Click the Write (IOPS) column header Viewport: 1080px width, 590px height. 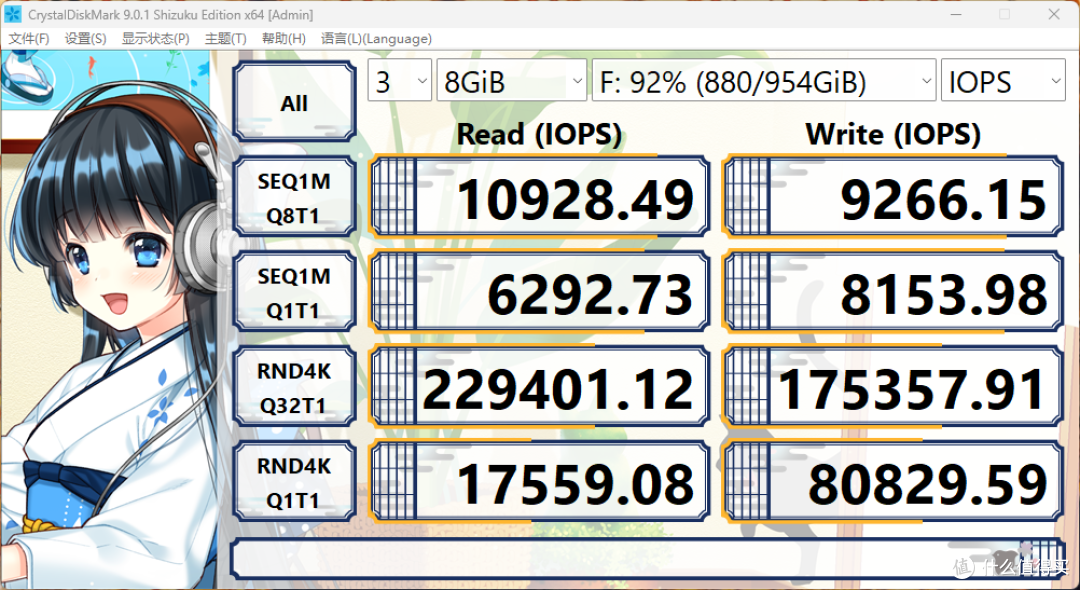point(893,134)
